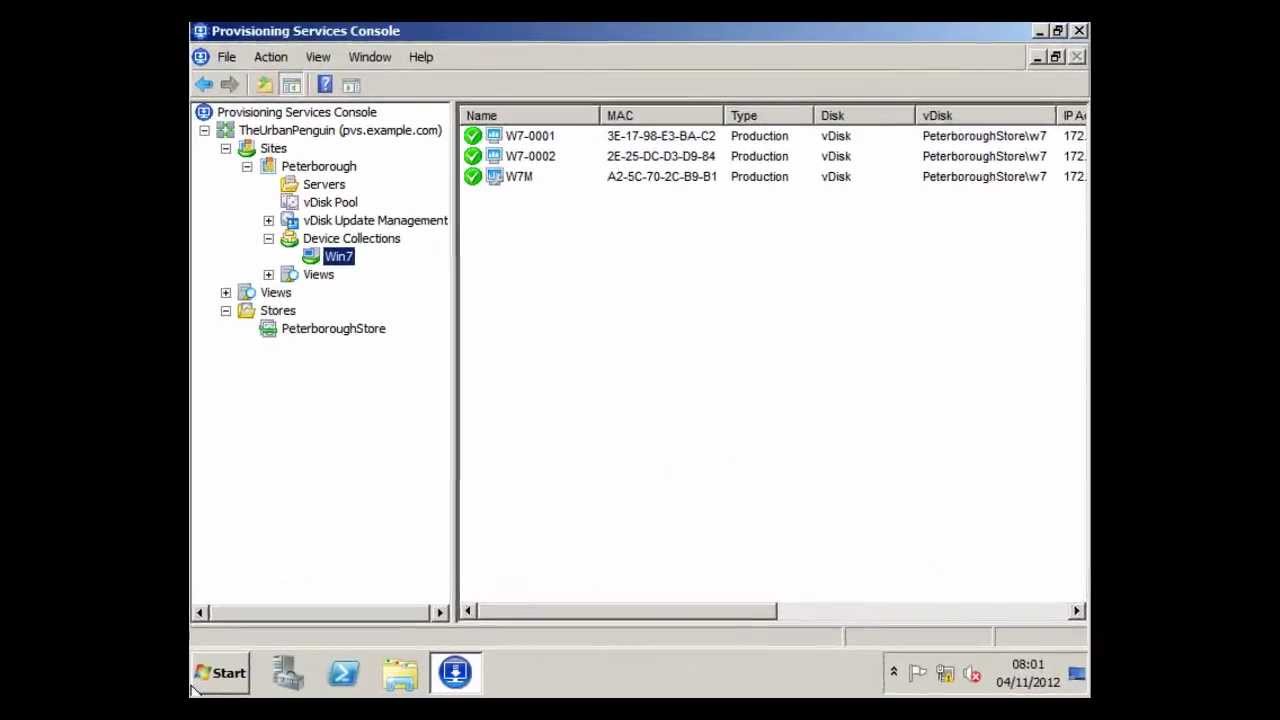Sort by MAC column header

pos(661,116)
